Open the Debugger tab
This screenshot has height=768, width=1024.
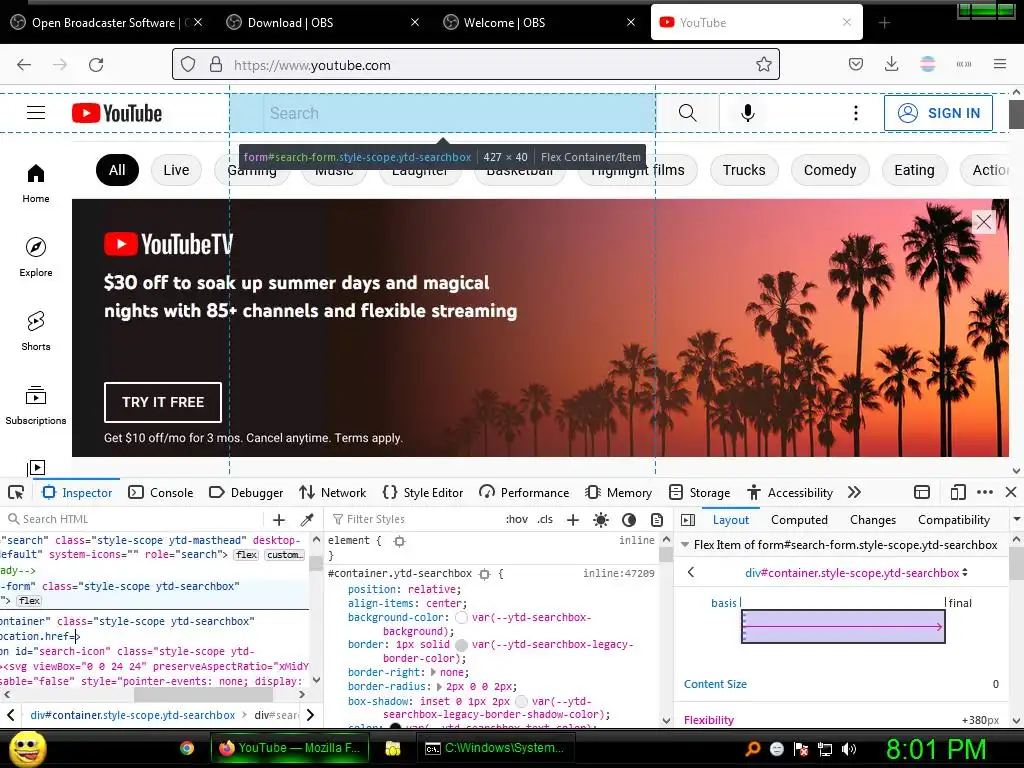tap(246, 492)
